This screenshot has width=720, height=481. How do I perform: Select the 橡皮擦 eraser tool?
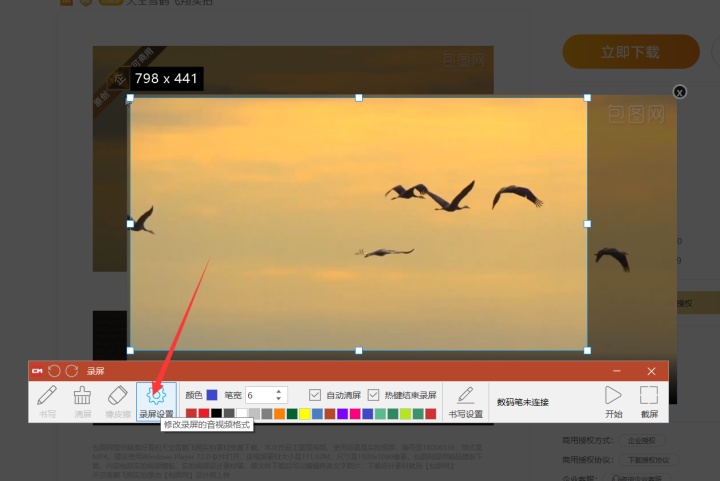tap(118, 402)
